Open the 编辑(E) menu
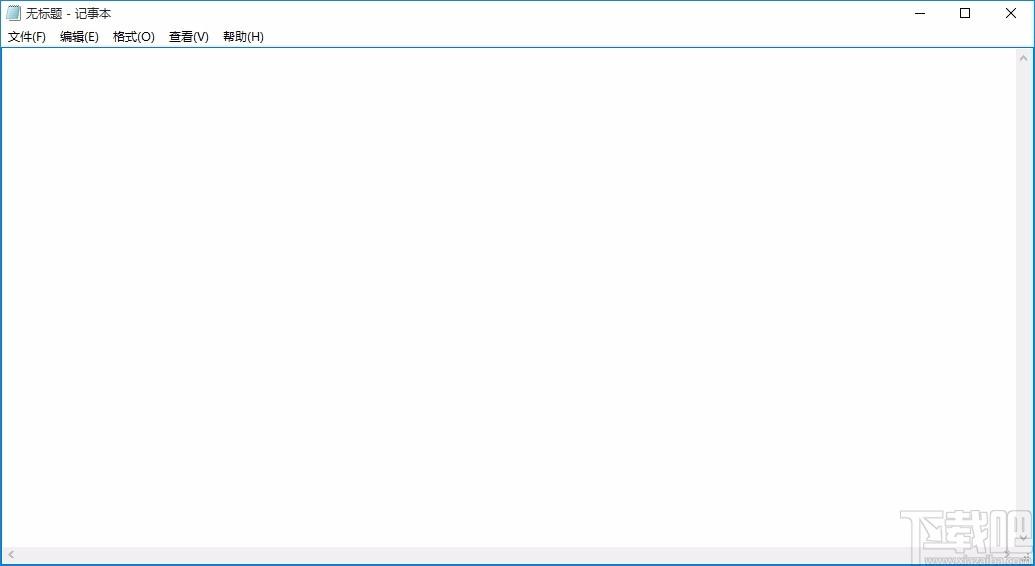 pyautogui.click(x=79, y=37)
